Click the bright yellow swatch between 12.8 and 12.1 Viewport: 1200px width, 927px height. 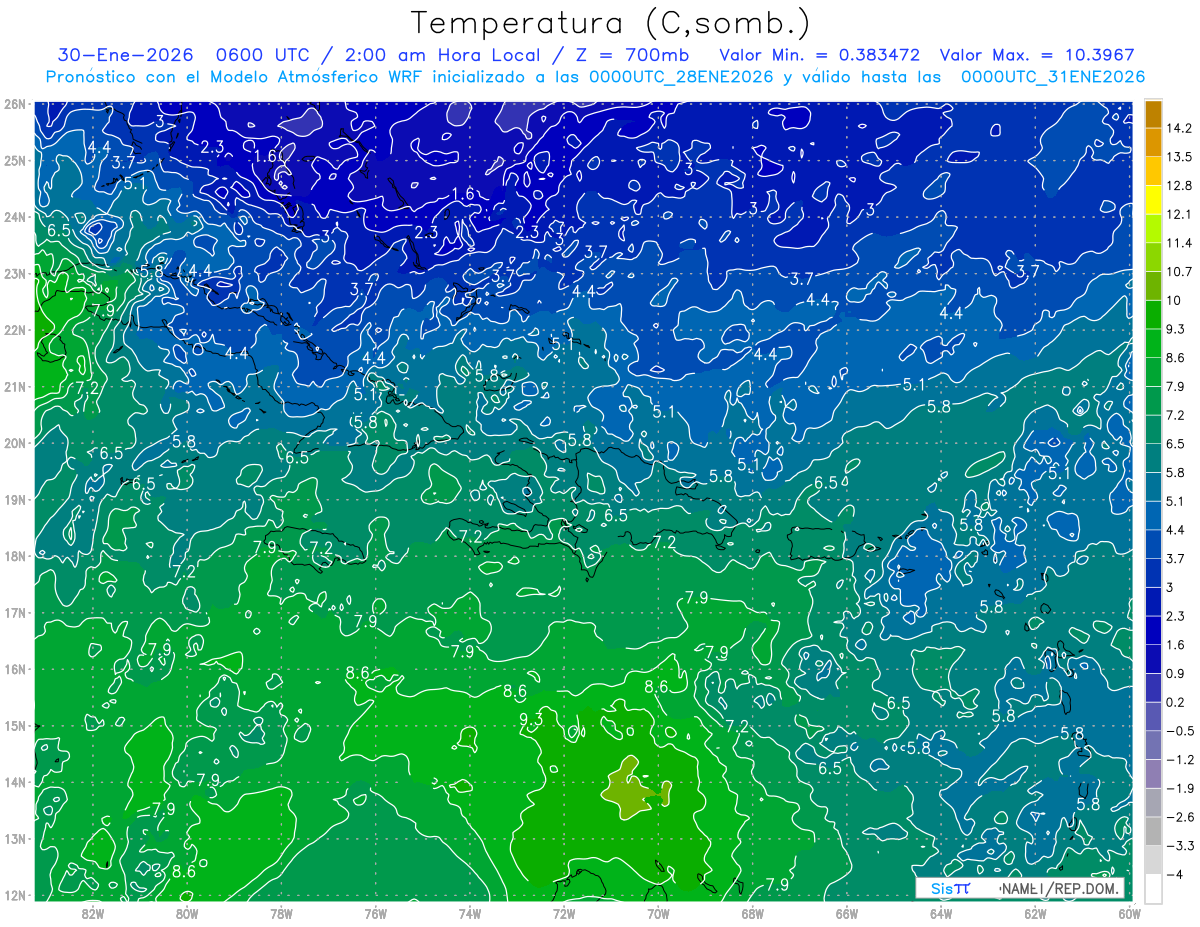(x=1153, y=200)
